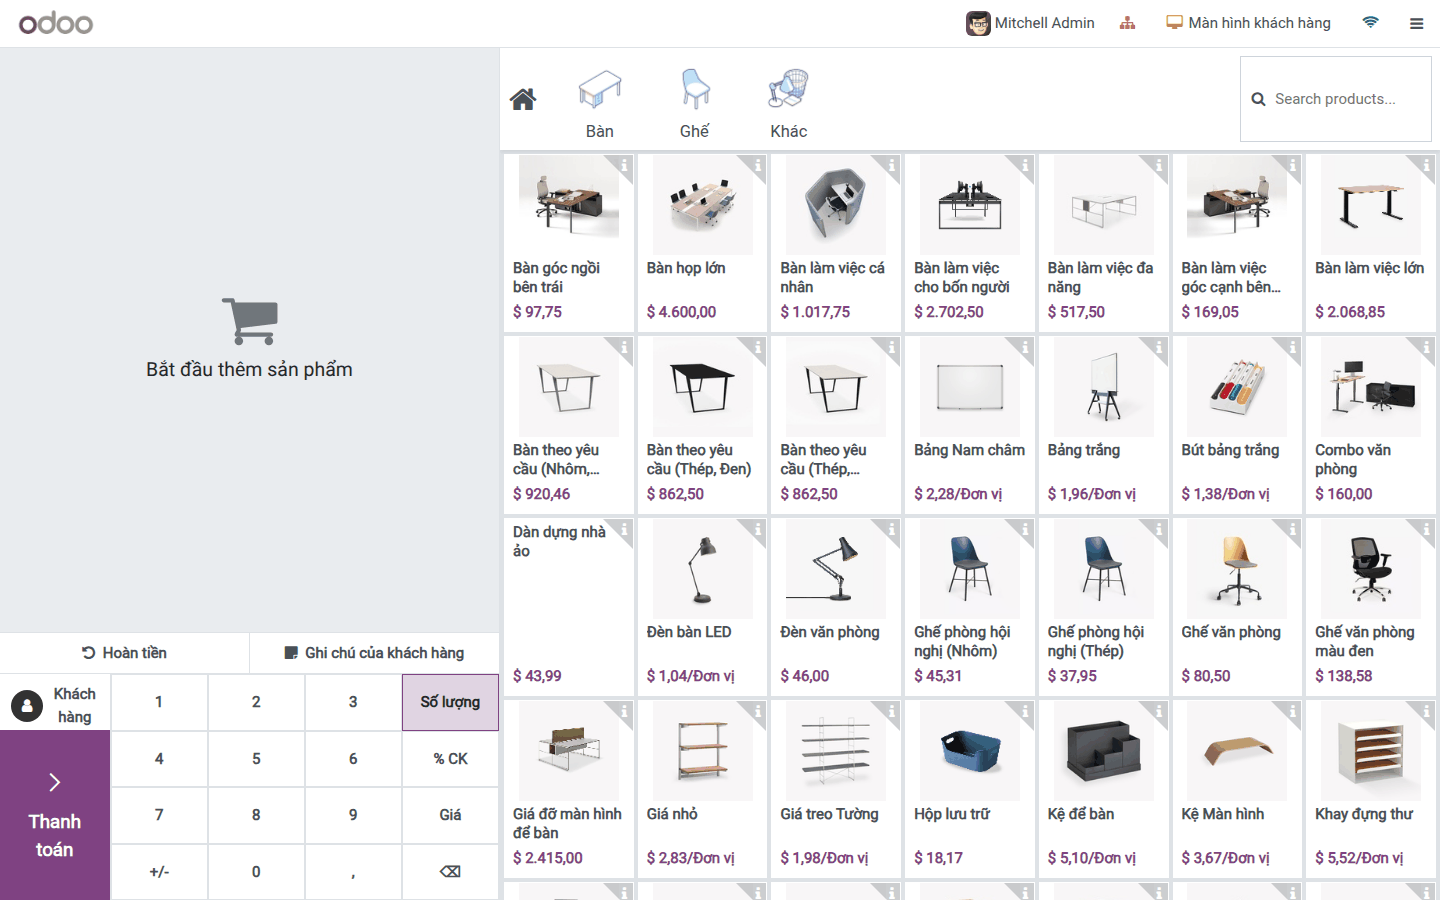Add Bàn theo yêu cầu priced $ 920,46
Screen dimensions: 1440x900
[x=569, y=425]
